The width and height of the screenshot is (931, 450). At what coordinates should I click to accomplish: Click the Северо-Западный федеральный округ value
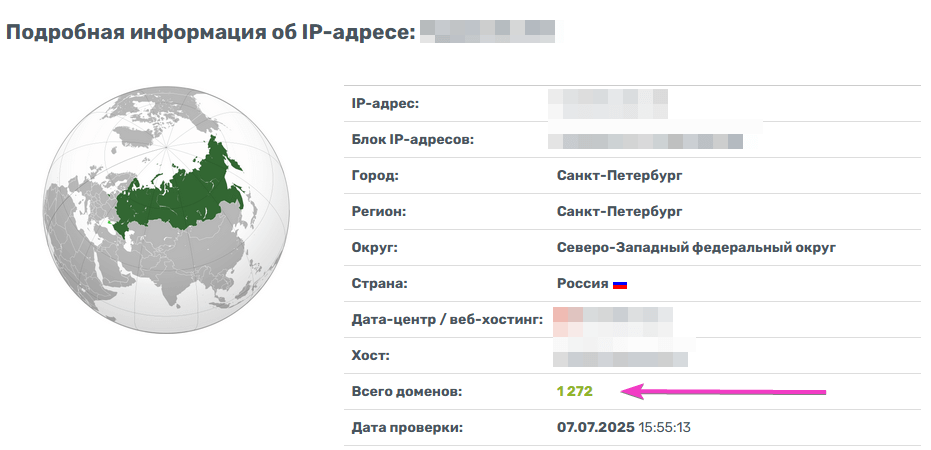click(x=696, y=247)
